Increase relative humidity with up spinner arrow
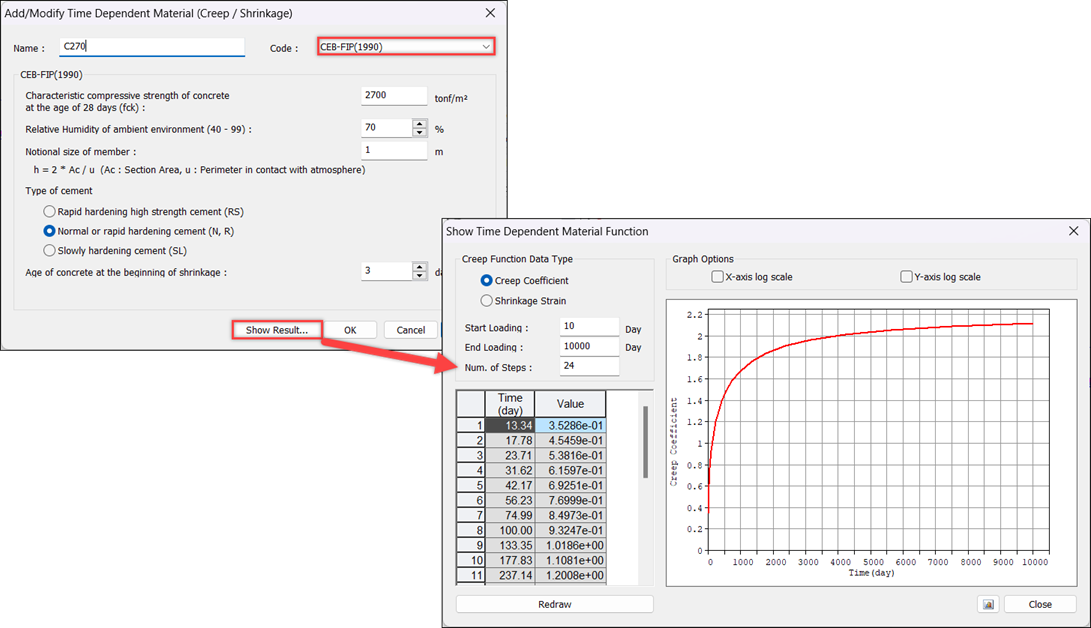 (x=420, y=124)
